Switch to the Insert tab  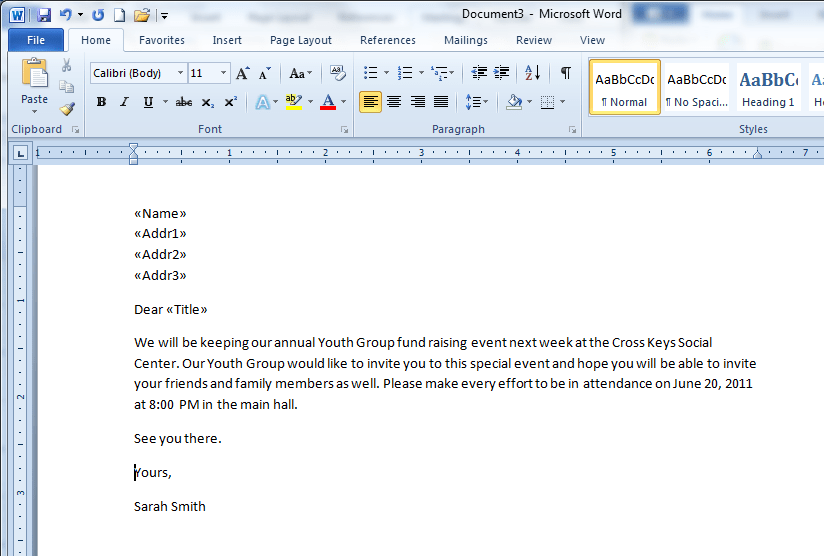(x=227, y=40)
